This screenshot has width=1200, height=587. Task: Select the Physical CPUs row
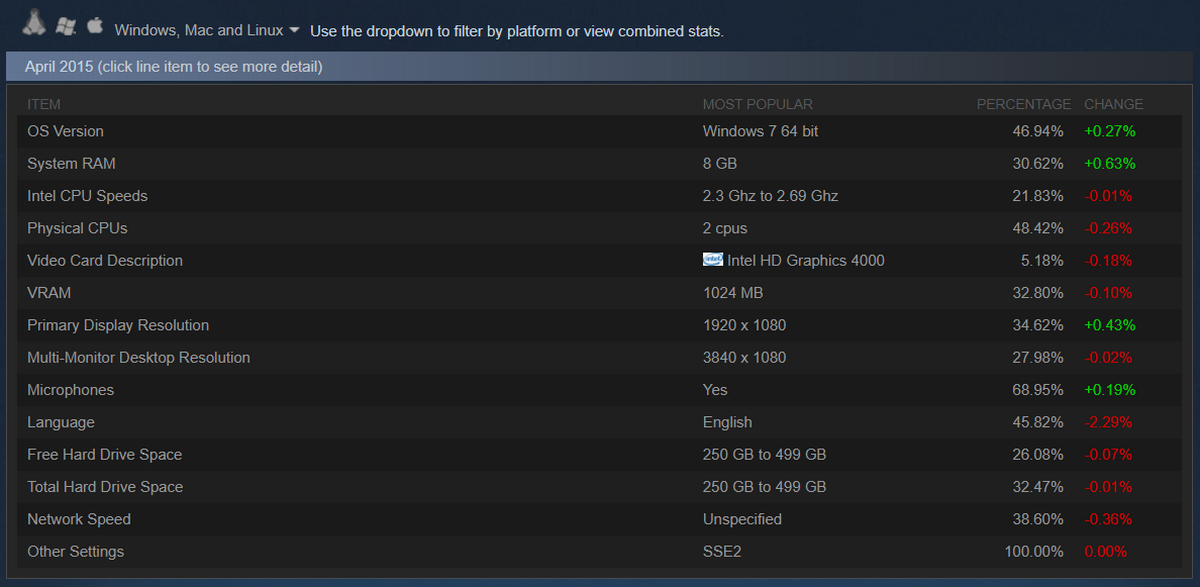click(600, 228)
